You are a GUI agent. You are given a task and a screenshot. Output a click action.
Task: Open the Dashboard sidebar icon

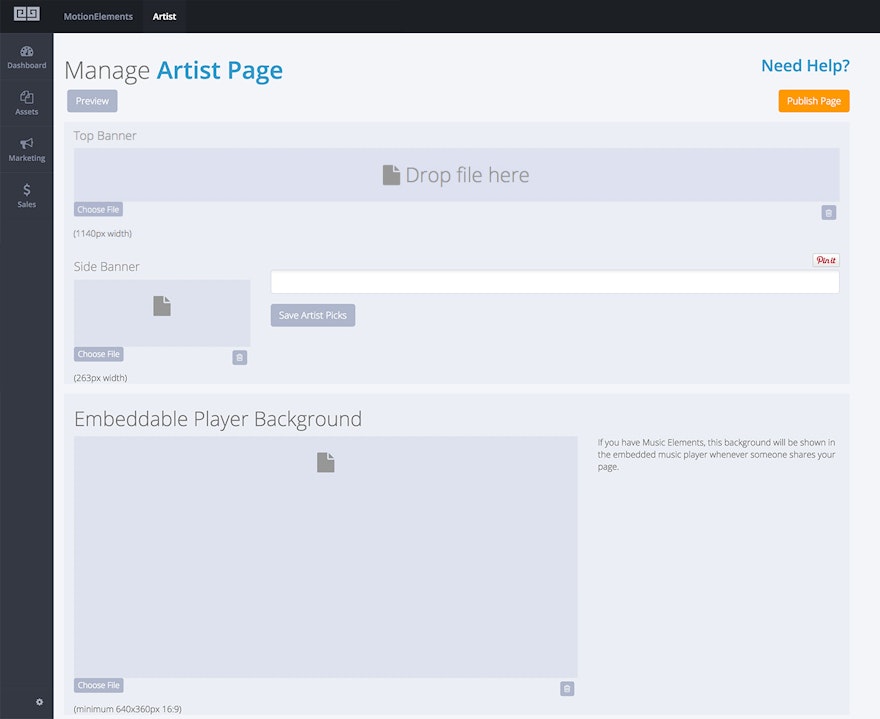click(27, 57)
